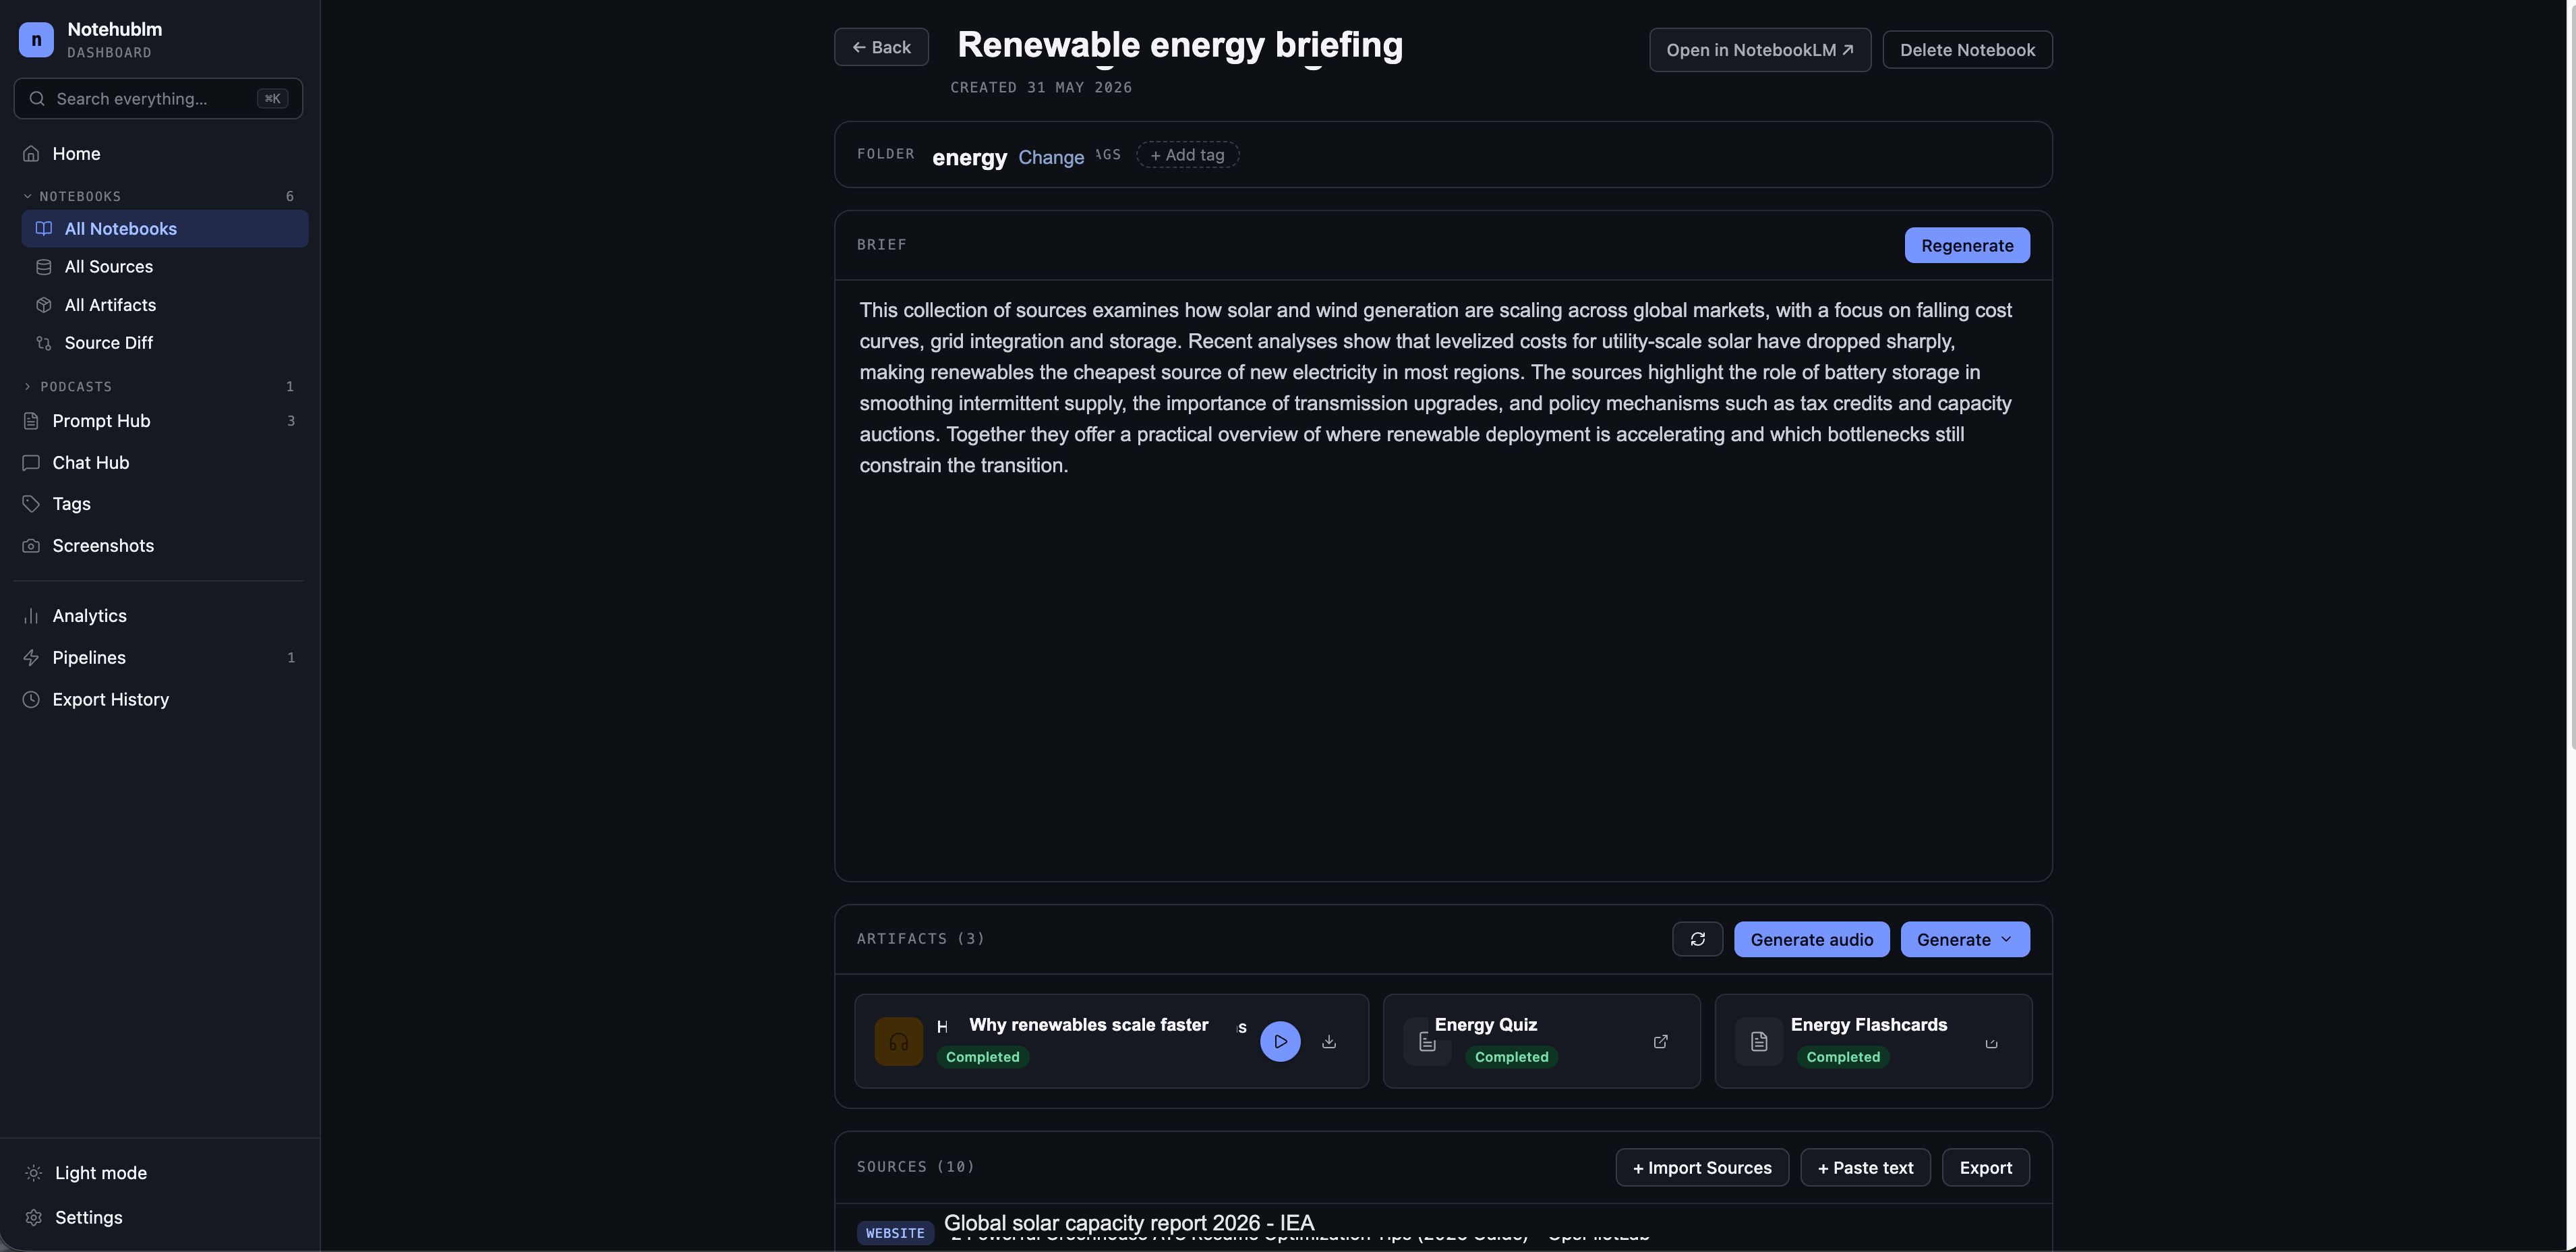Open the Generate dropdown menu
This screenshot has height=1252, width=2576.
[1965, 939]
